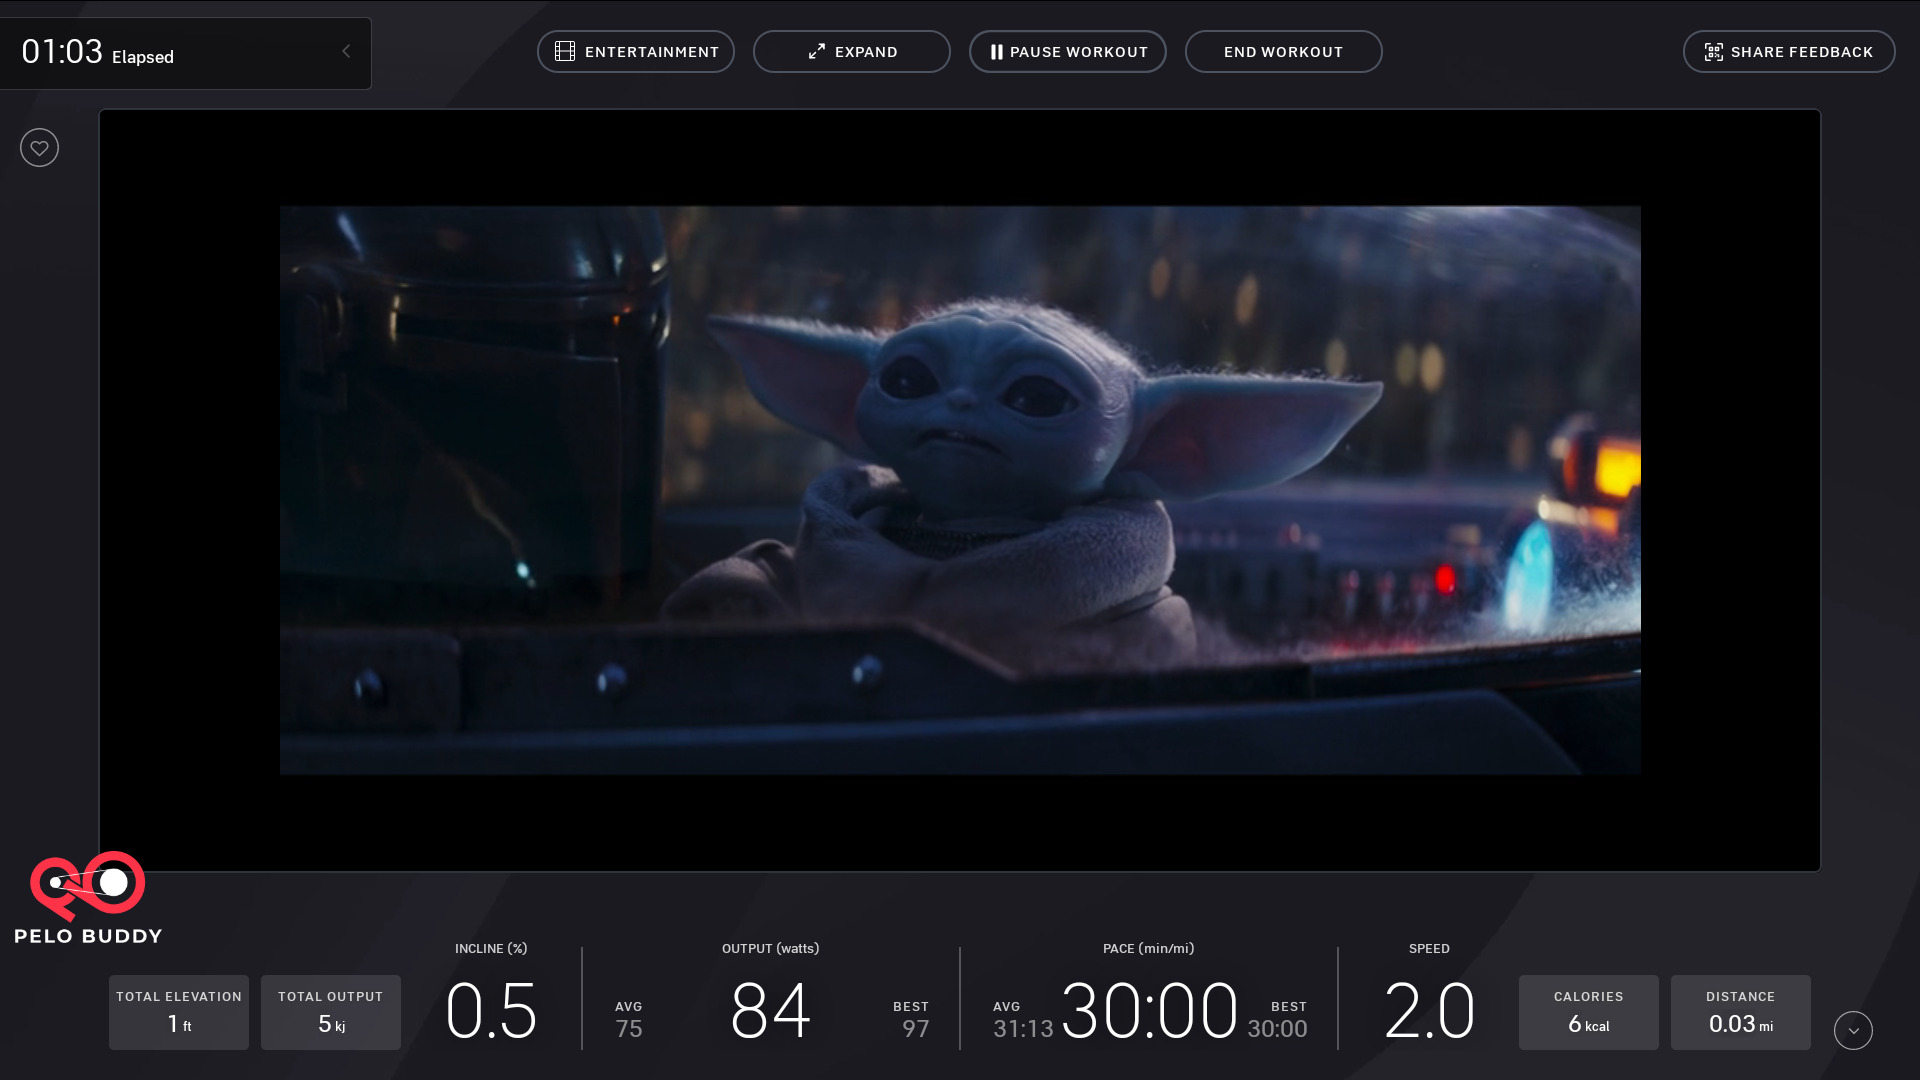Tap the Output 84 watts reading
Image resolution: width=1920 pixels, height=1080 pixels.
pos(770,1010)
